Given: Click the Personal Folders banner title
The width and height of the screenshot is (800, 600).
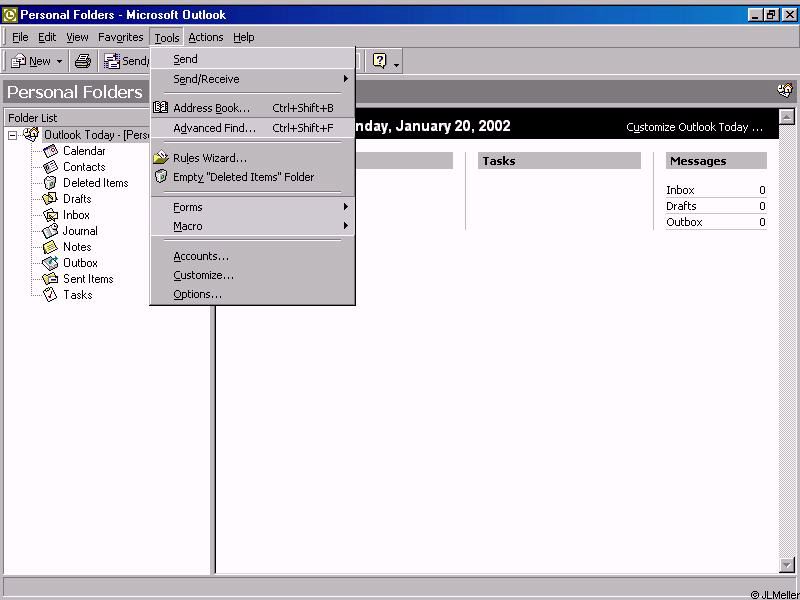Looking at the screenshot, I should coord(74,92).
